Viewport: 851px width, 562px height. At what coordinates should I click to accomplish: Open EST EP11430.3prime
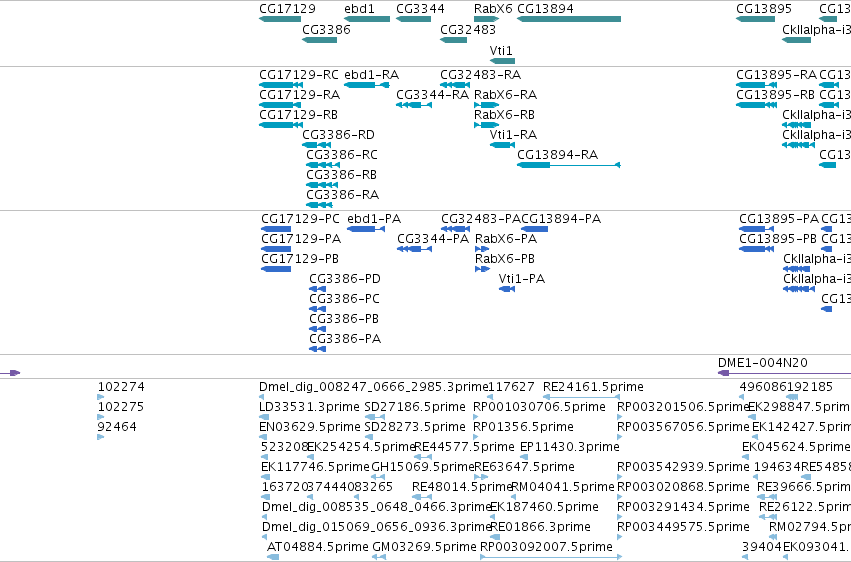point(570,446)
